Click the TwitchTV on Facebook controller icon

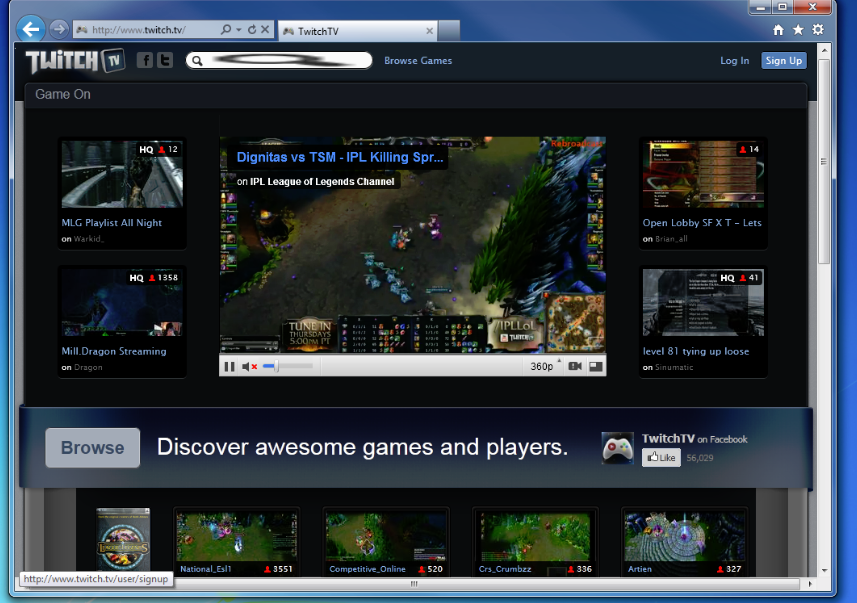(x=617, y=448)
